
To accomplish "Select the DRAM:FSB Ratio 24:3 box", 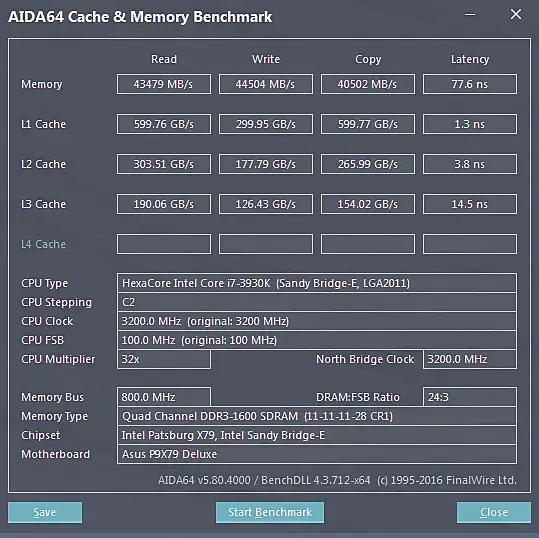I will [x=470, y=397].
